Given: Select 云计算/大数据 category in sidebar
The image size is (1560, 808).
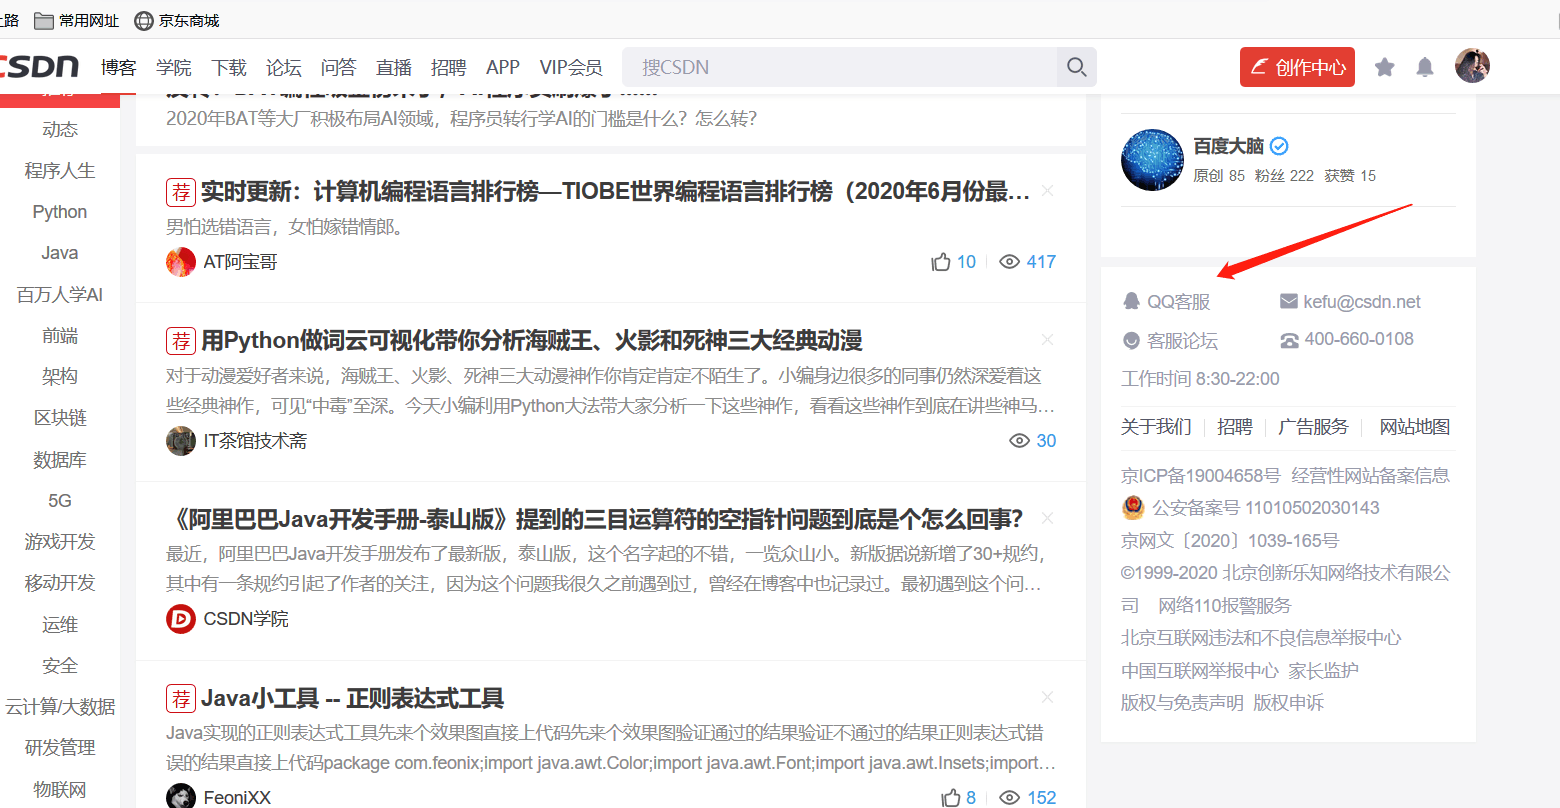Looking at the screenshot, I should [60, 706].
